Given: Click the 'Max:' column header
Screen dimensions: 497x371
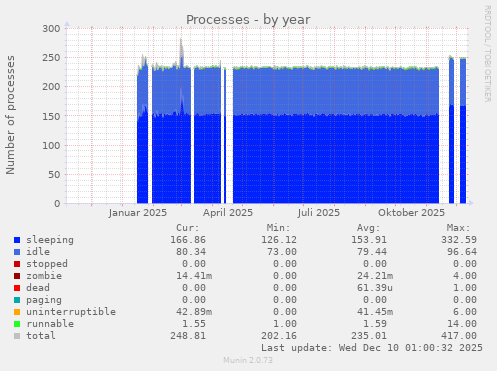Looking at the screenshot, I should point(458,228).
